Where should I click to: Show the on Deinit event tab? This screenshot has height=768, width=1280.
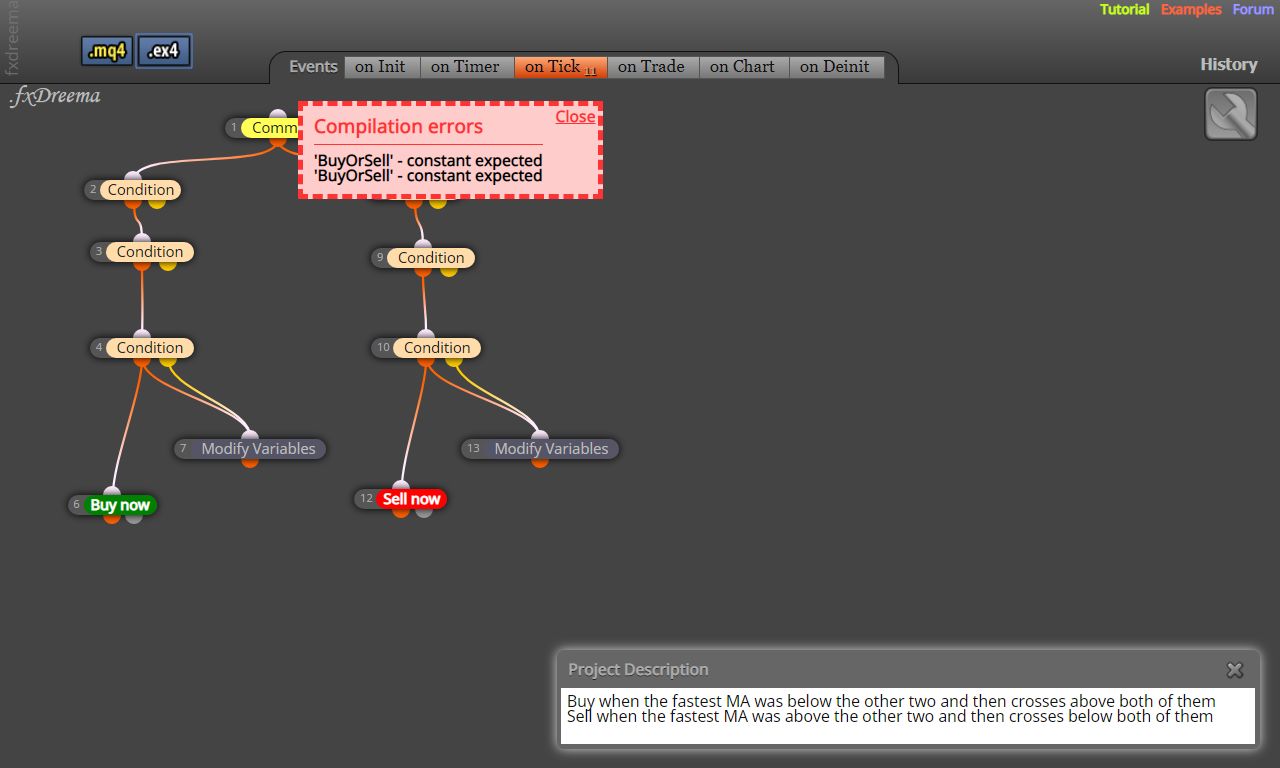click(x=836, y=67)
